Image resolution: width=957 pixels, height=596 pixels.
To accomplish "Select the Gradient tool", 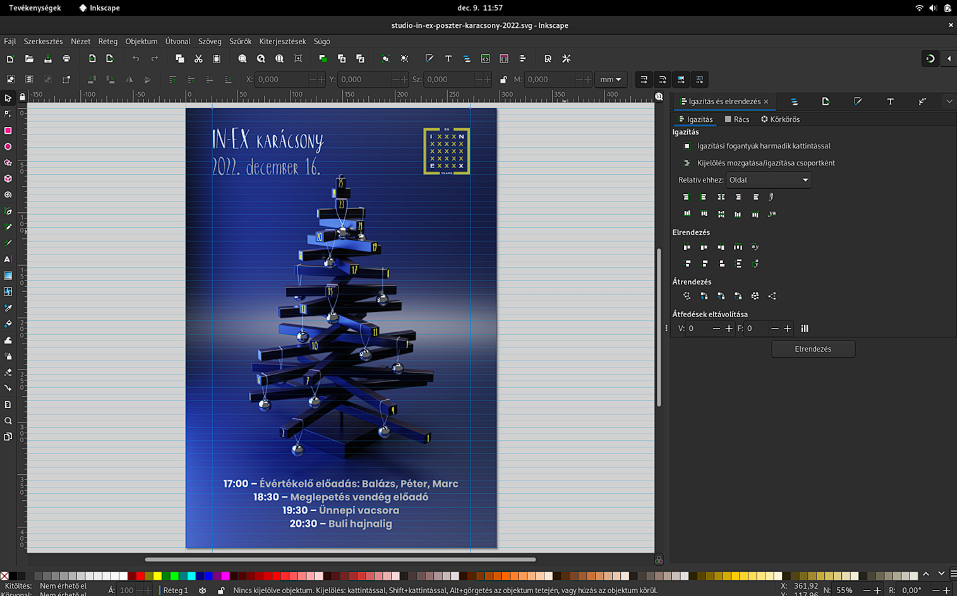I will click(7, 276).
